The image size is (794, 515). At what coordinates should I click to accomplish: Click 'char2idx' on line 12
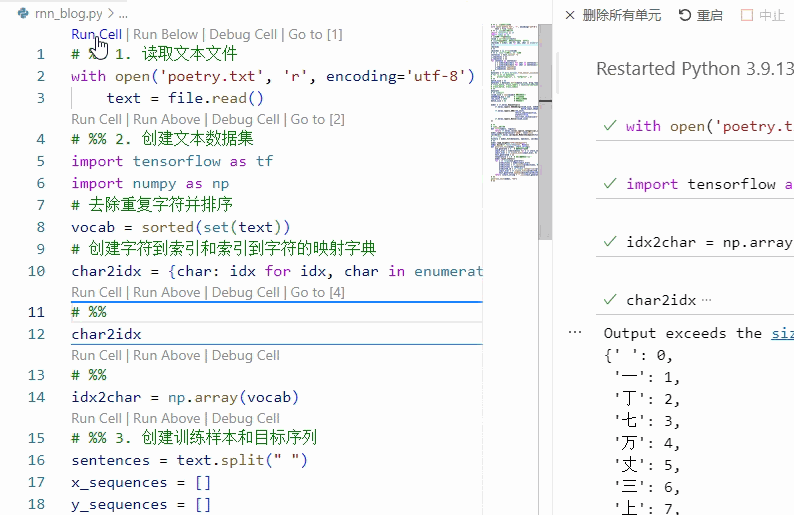[106, 334]
